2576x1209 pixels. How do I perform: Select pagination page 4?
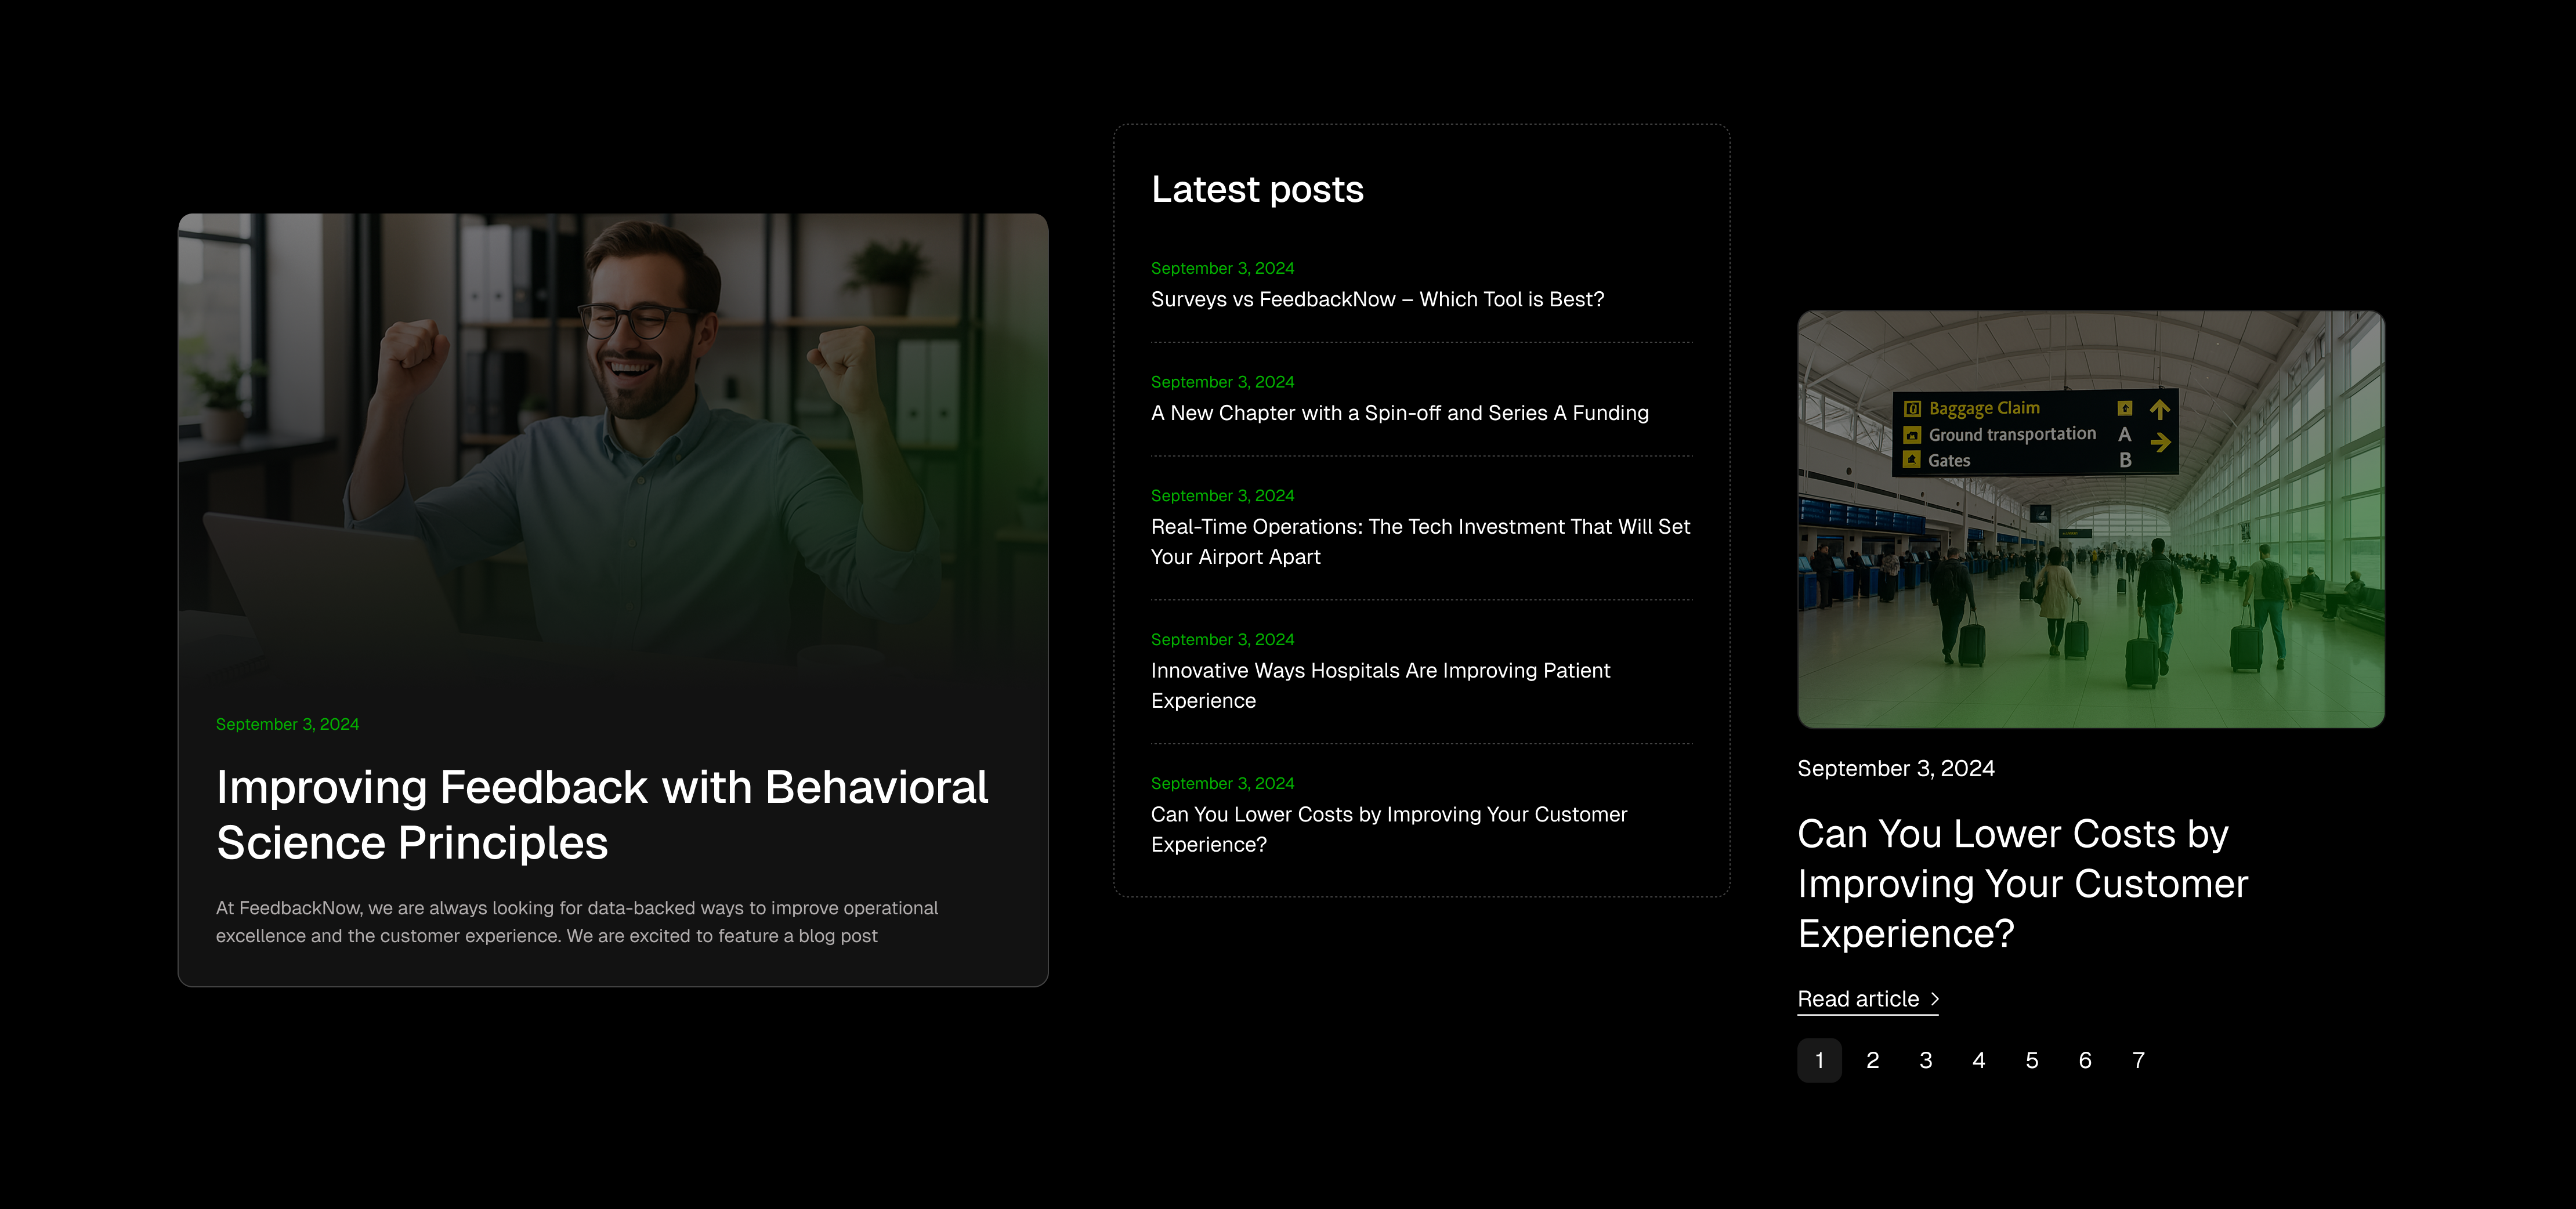(1978, 1060)
